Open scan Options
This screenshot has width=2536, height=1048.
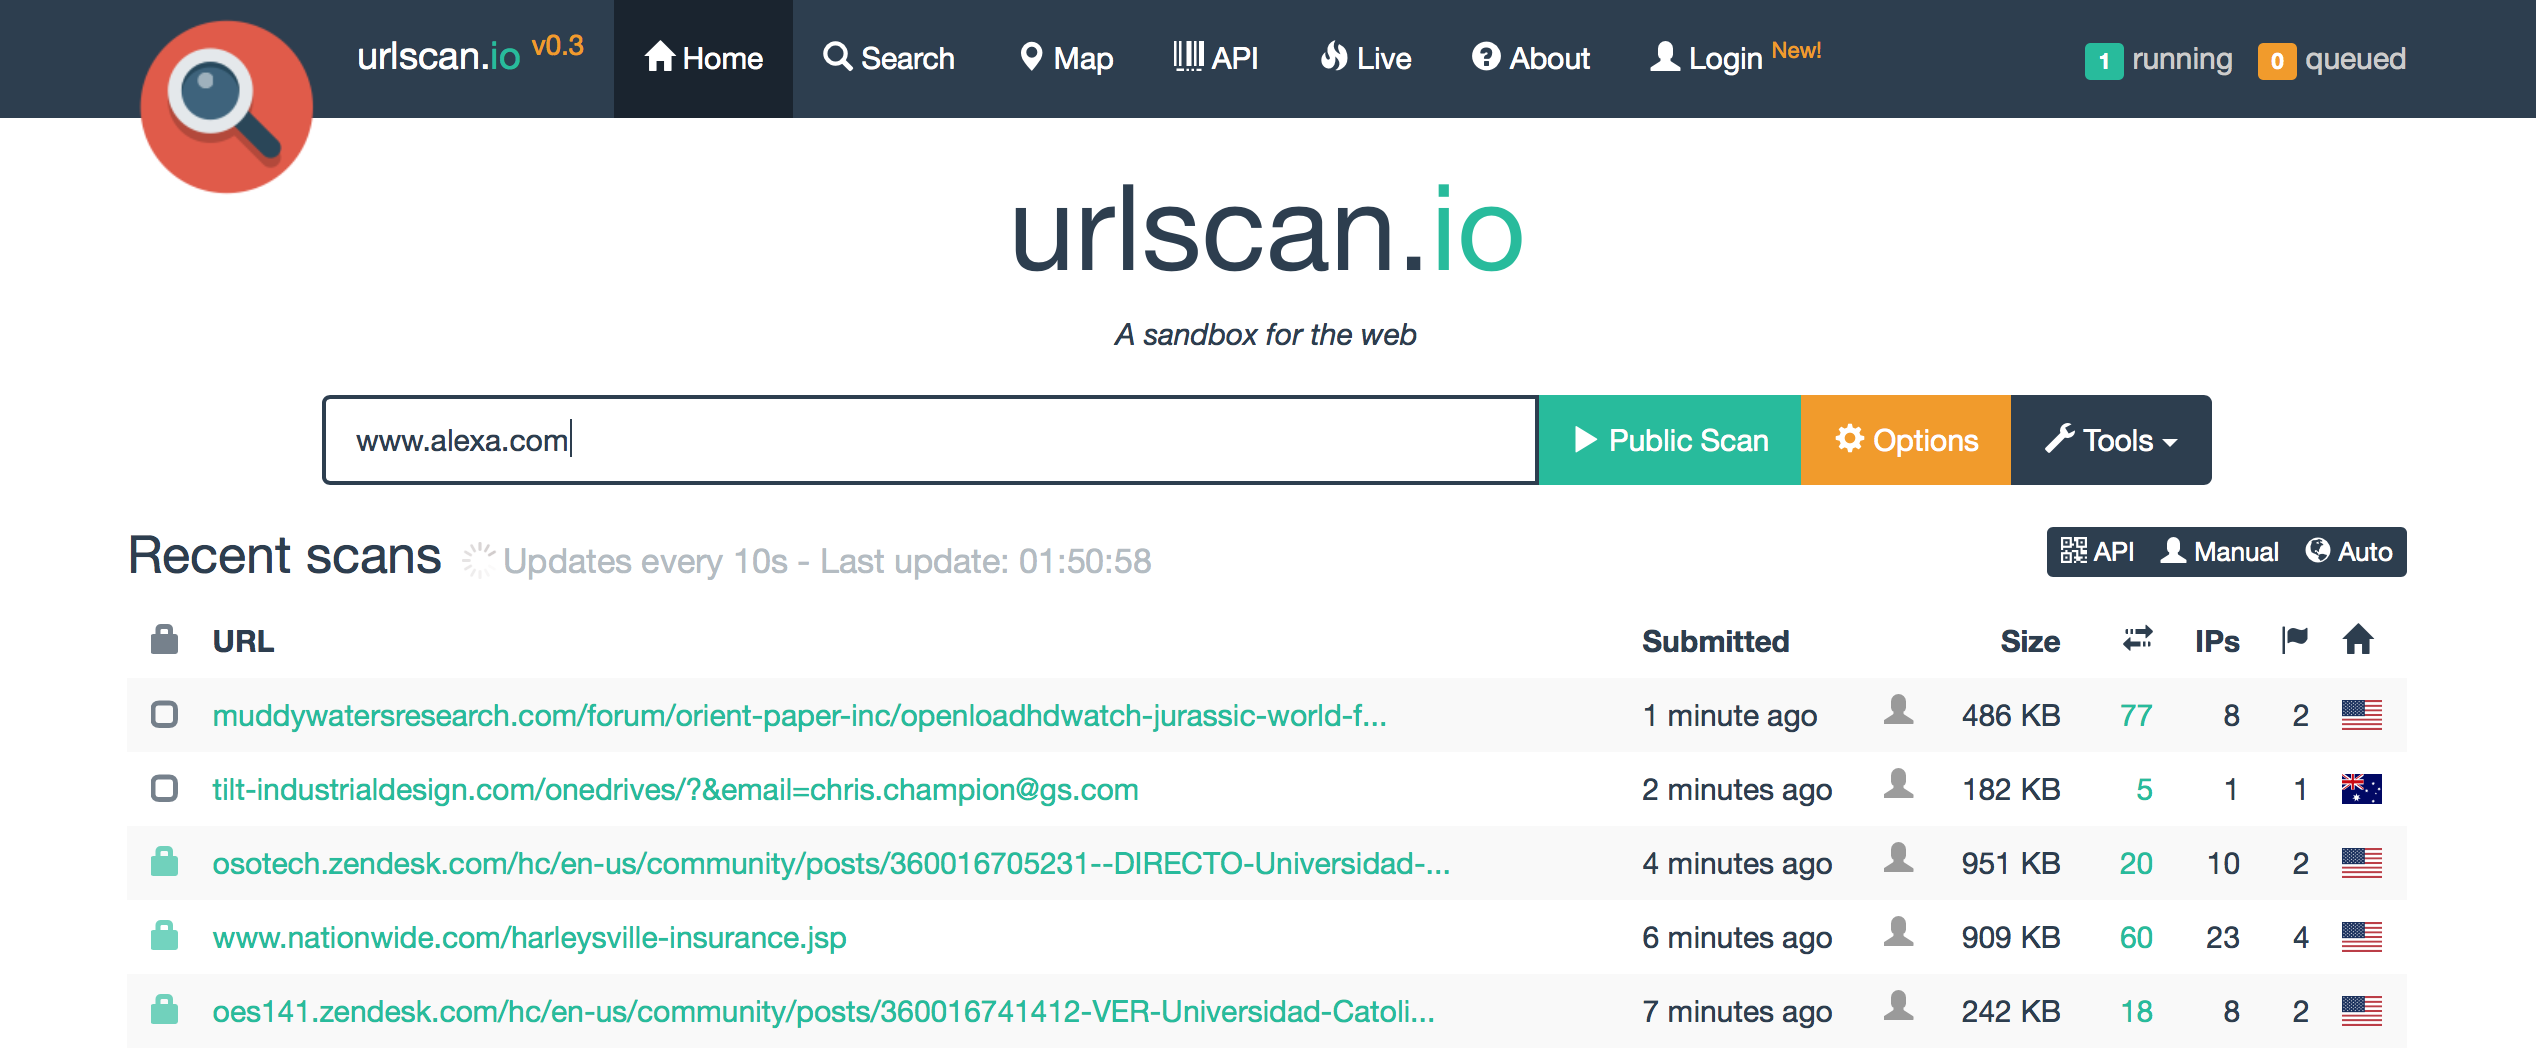(1906, 440)
